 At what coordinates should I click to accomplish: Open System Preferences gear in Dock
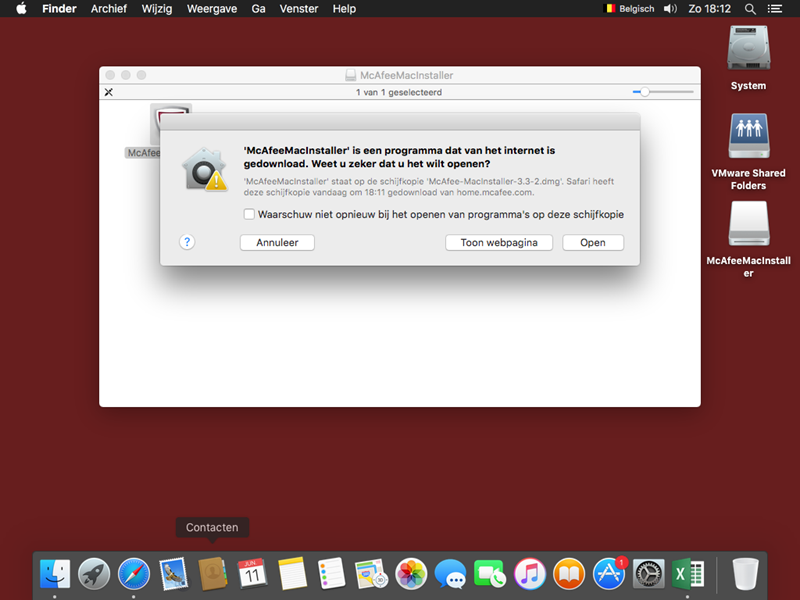click(x=648, y=573)
